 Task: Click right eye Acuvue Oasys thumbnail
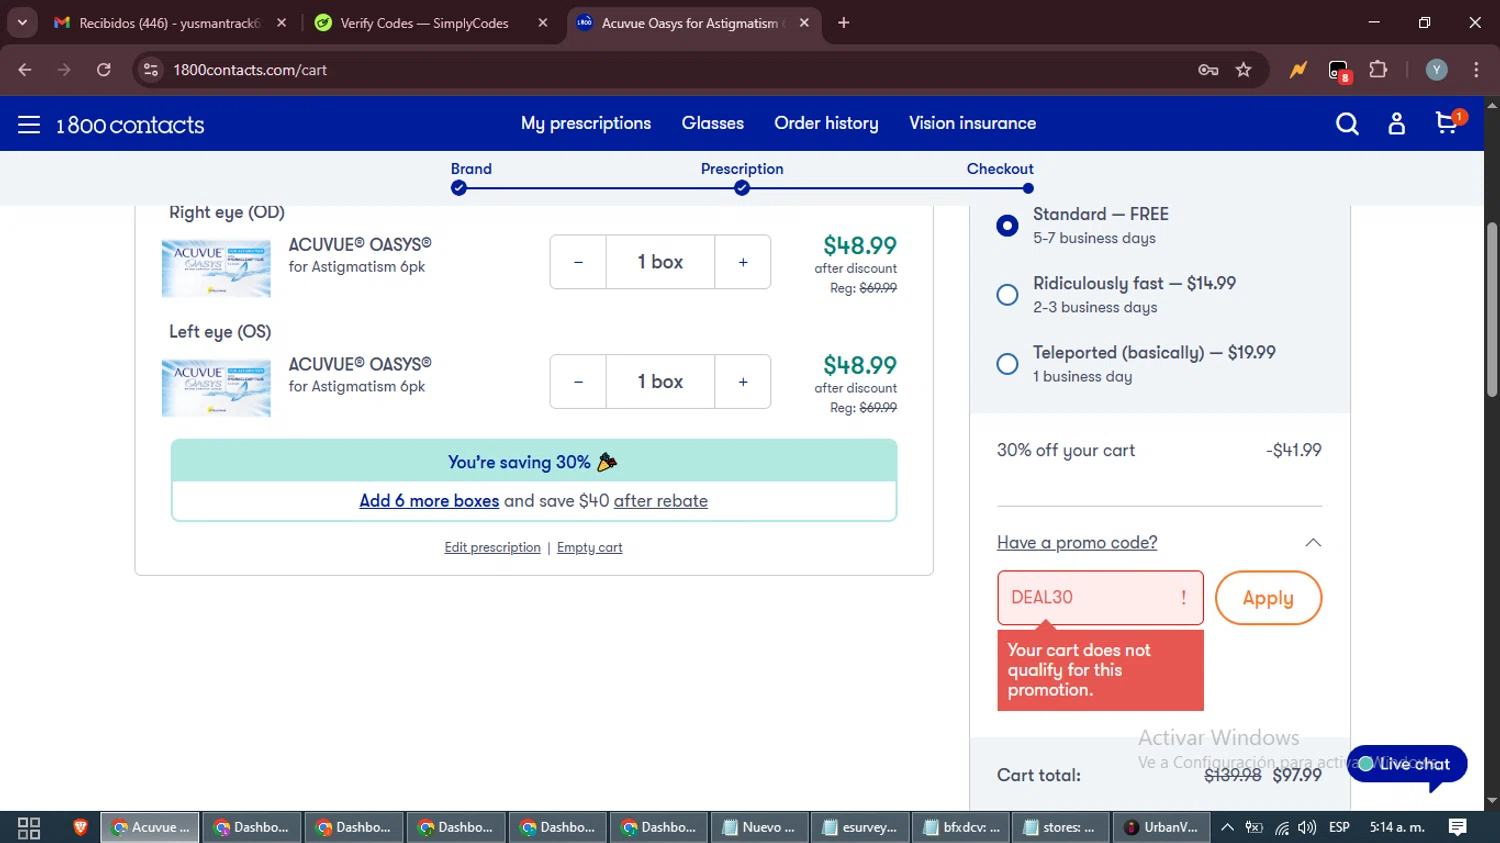(x=216, y=268)
